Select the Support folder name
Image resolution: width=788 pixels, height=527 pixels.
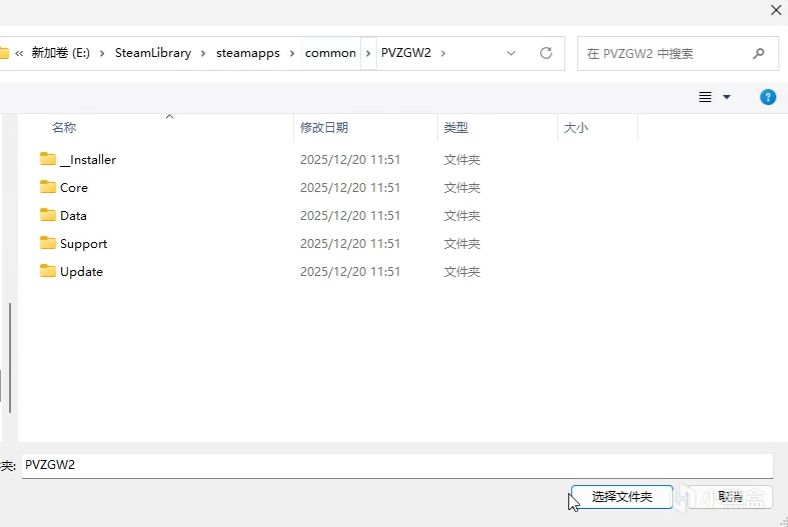[x=83, y=244]
